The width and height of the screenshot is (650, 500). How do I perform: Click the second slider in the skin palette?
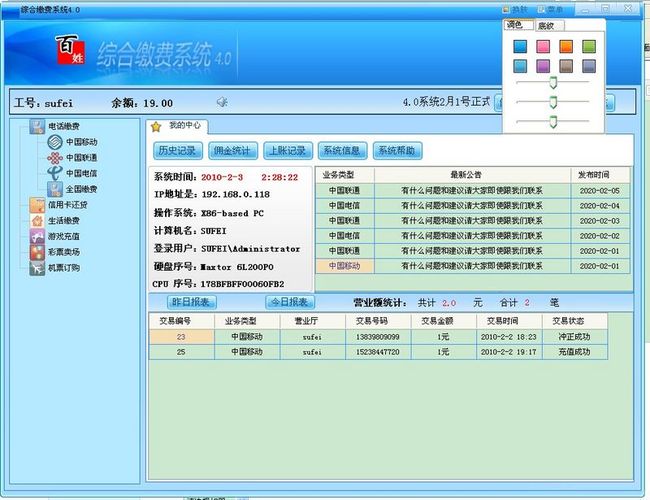click(x=553, y=102)
